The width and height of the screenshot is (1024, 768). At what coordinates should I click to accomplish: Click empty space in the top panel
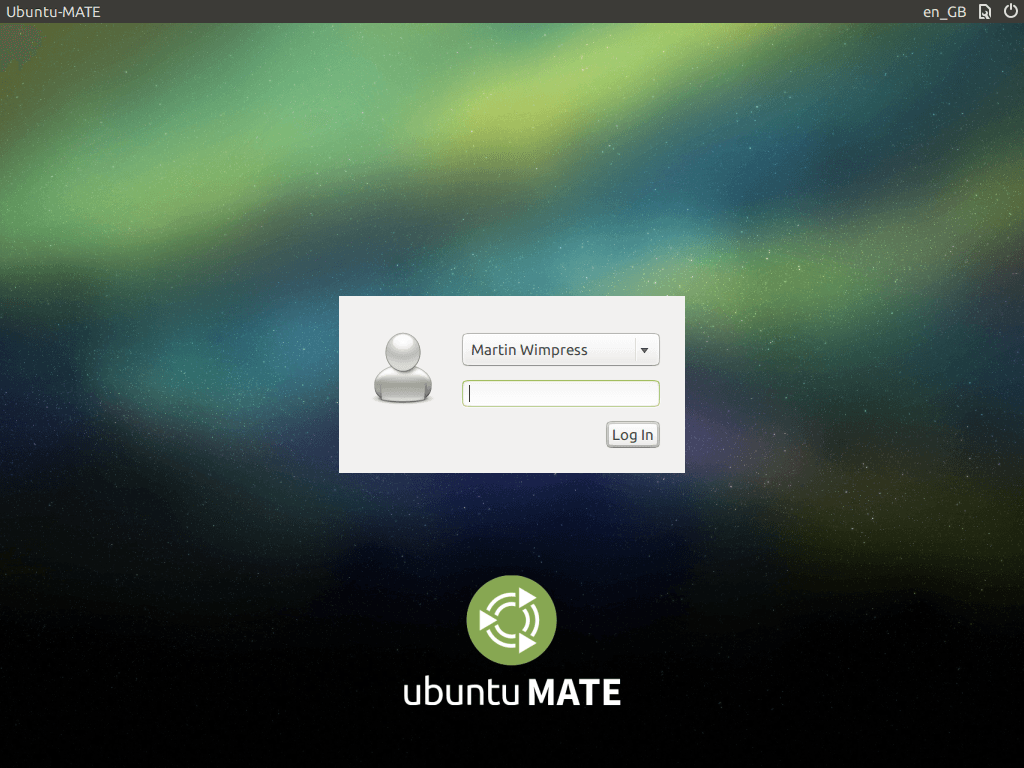[x=500, y=11]
